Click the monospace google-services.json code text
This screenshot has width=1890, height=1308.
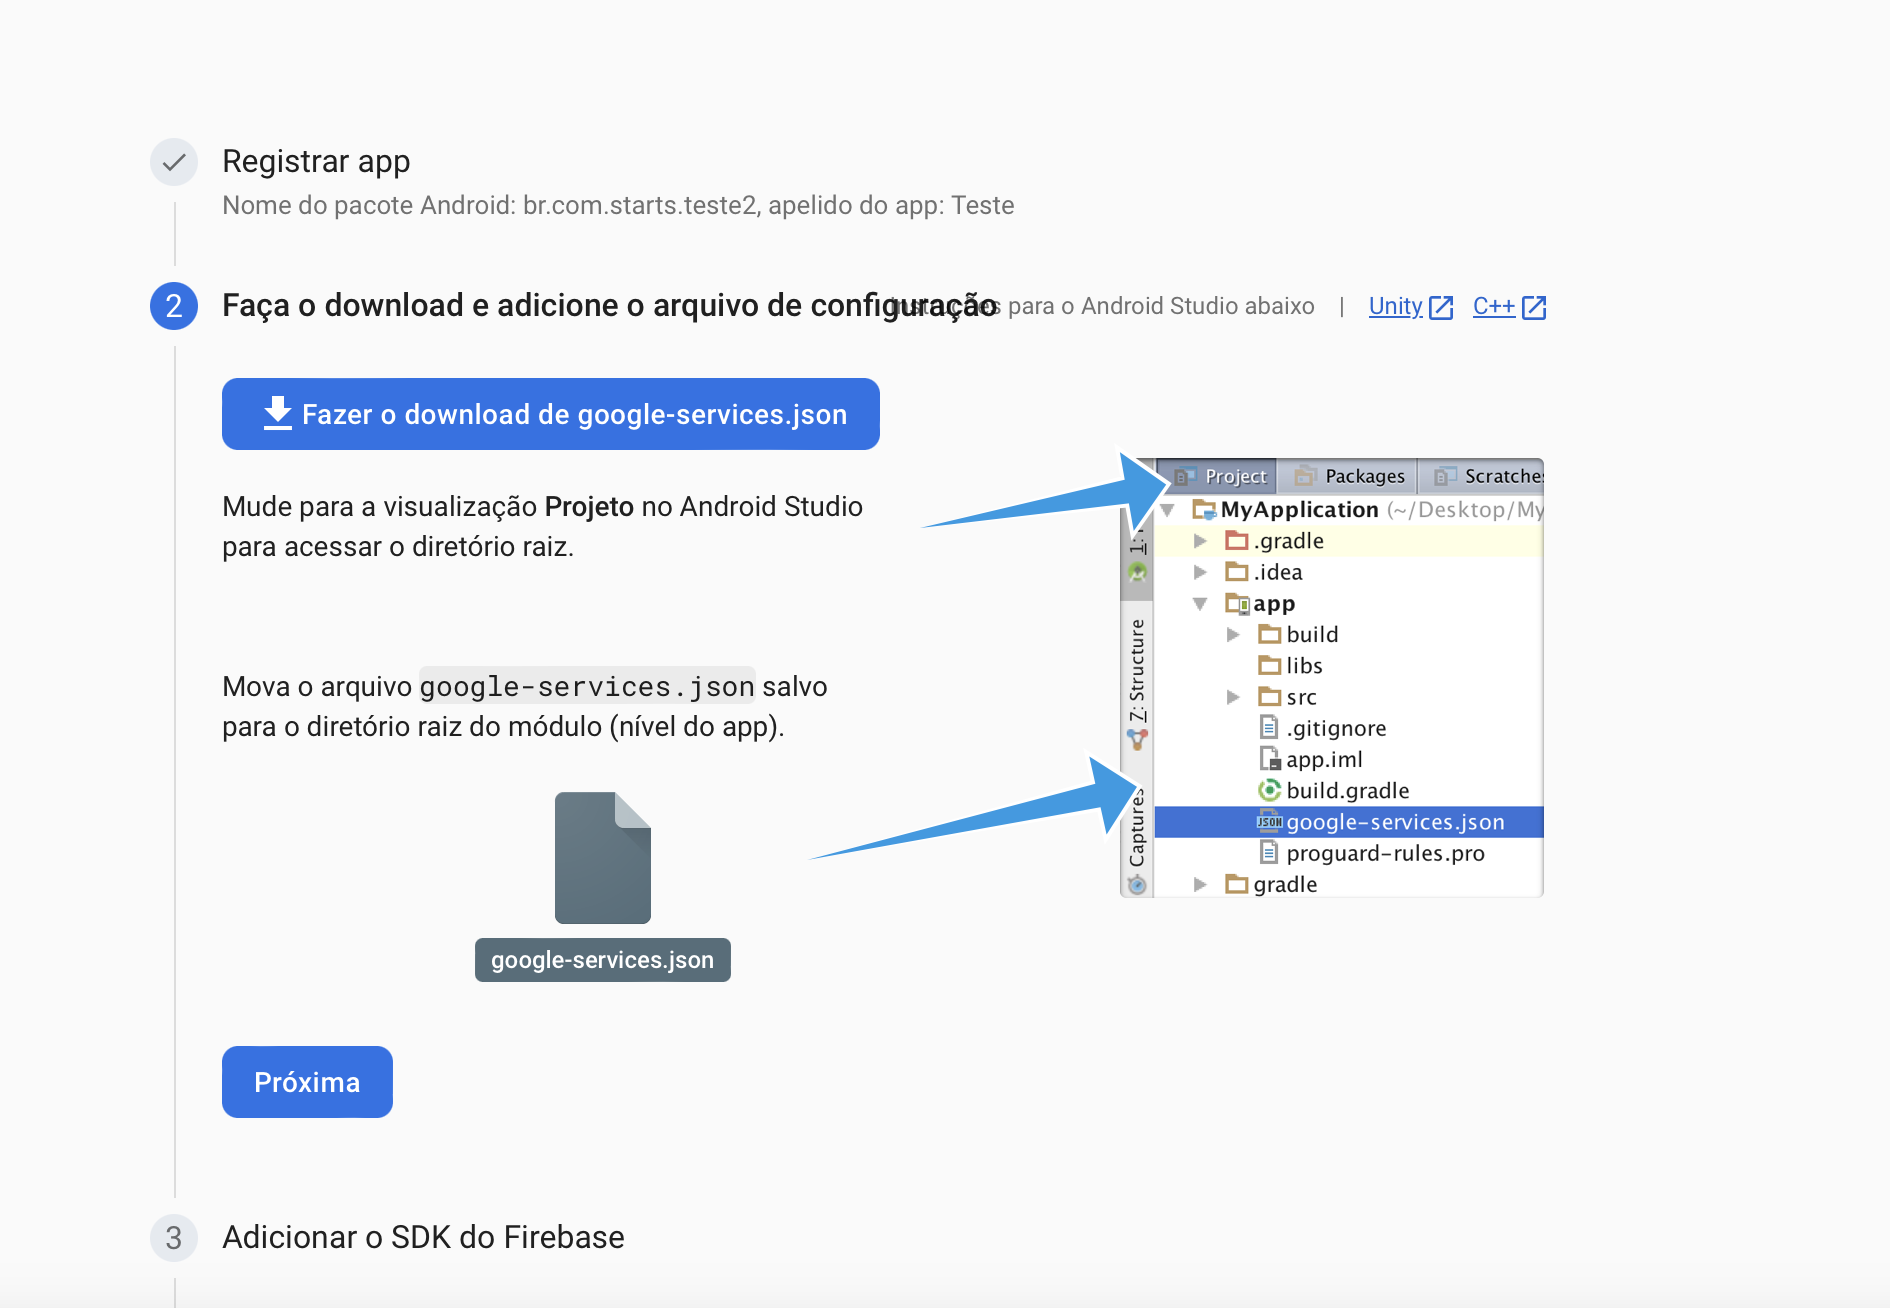587,687
